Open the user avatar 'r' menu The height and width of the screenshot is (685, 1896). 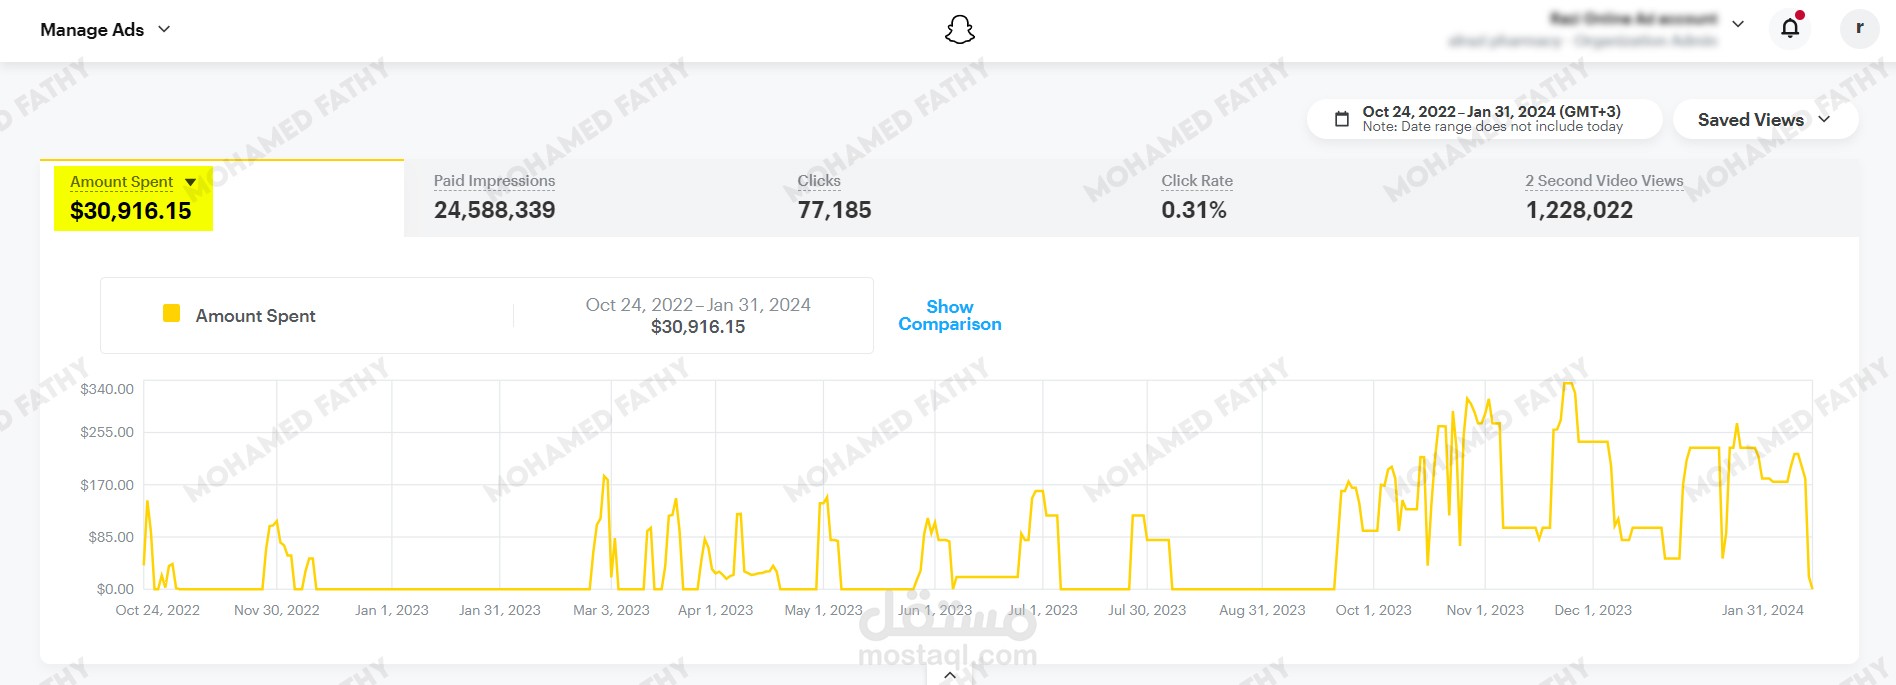[1859, 28]
